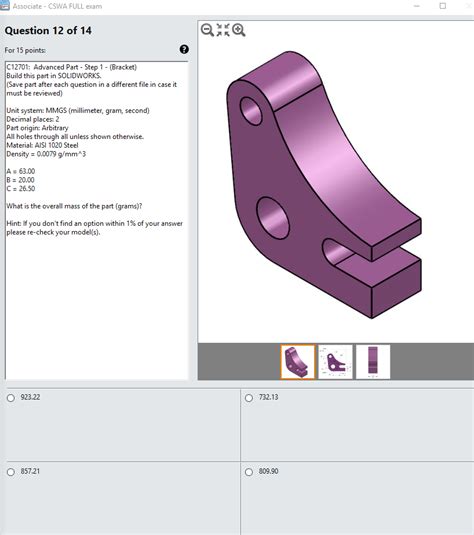Choose answer 923.22
474x535 pixels.
click(11, 398)
